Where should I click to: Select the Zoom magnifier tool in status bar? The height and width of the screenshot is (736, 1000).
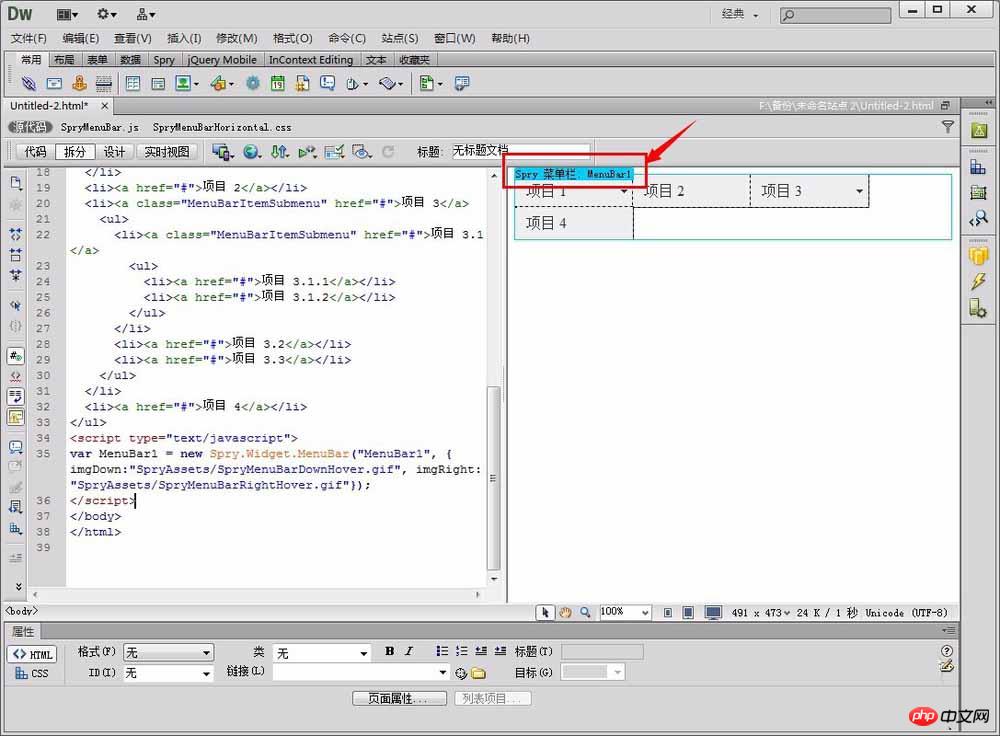(x=585, y=612)
